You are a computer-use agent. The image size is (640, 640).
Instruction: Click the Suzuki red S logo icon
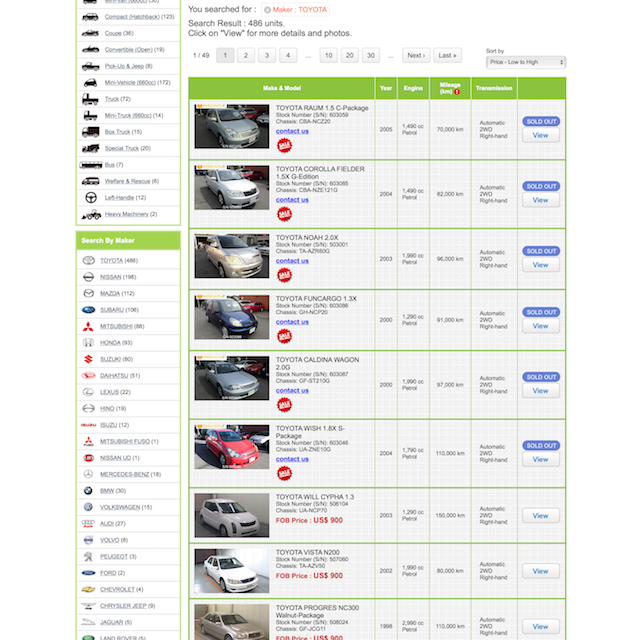(88, 359)
